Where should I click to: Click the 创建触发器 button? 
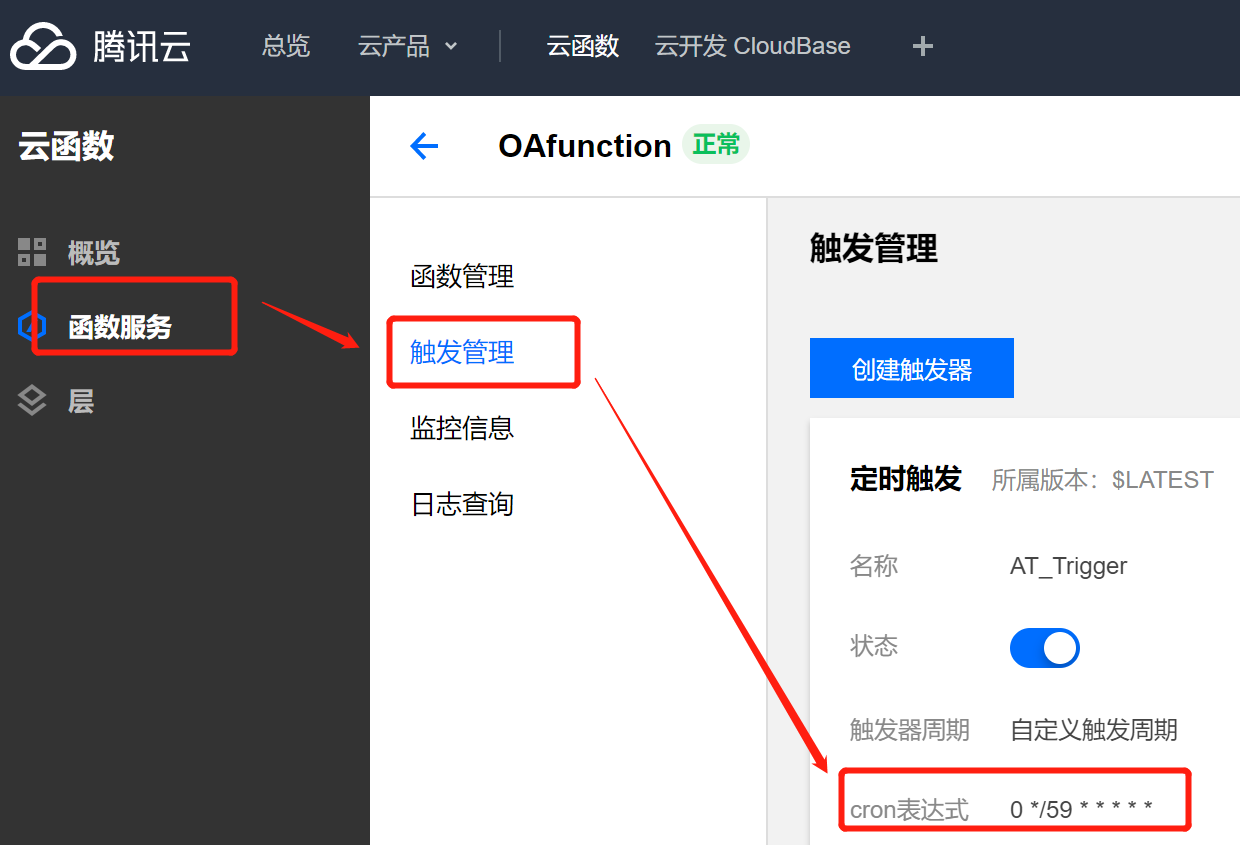(x=912, y=368)
